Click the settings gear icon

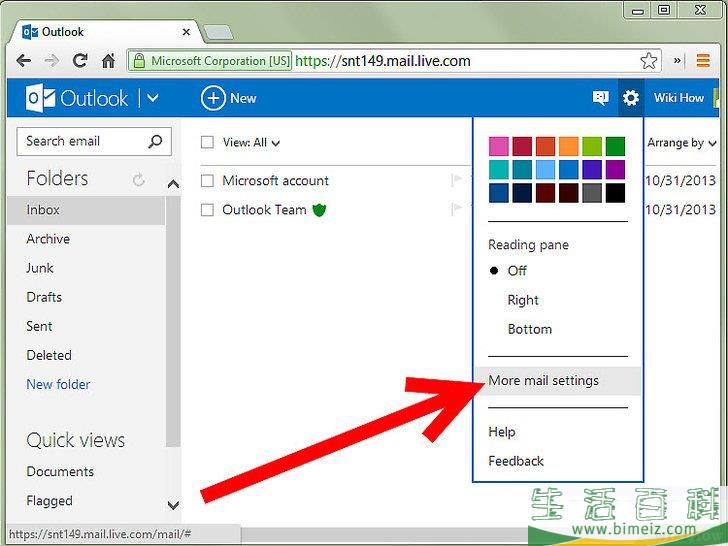[x=630, y=98]
